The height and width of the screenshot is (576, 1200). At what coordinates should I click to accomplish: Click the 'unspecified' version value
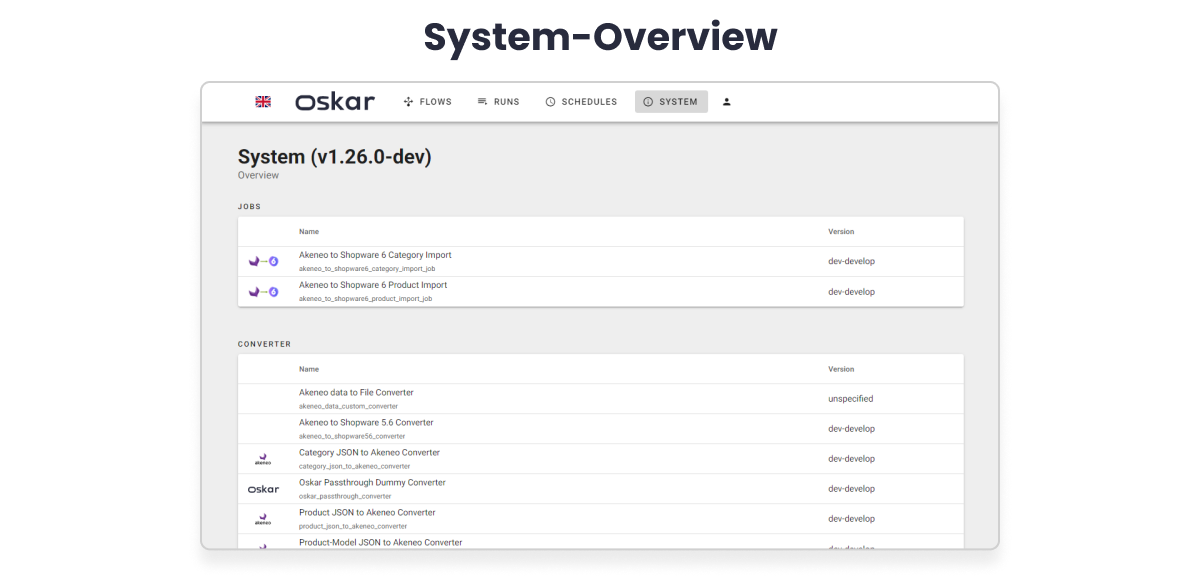pyautogui.click(x=851, y=399)
